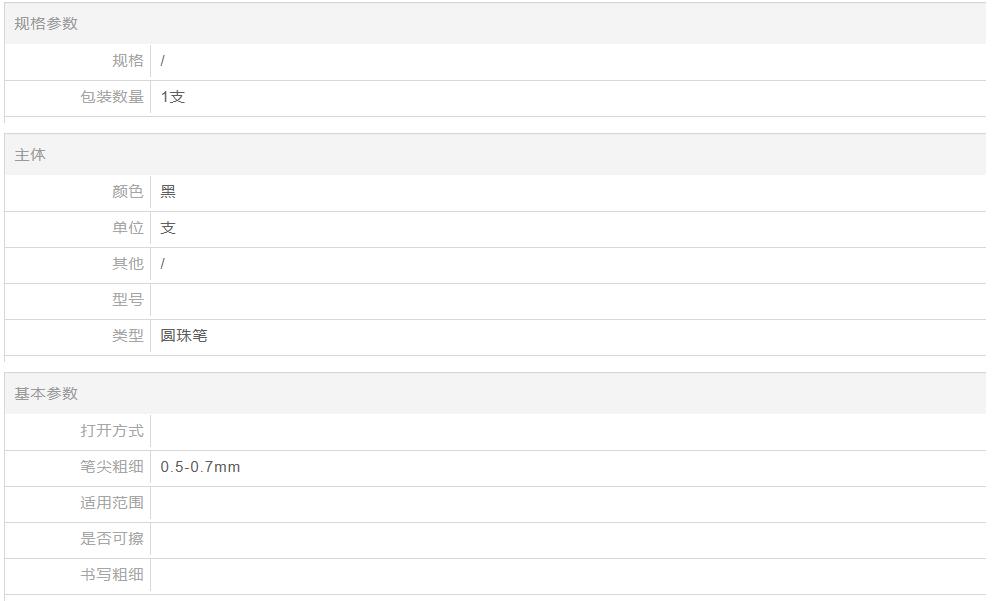Click the 规格参数 section header

pos(46,23)
